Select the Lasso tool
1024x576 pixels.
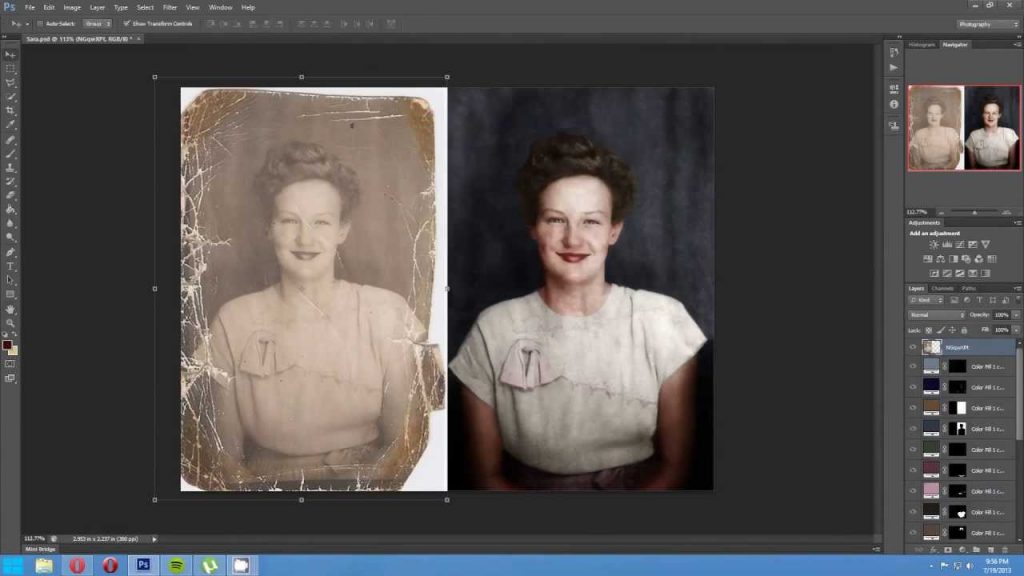click(10, 83)
